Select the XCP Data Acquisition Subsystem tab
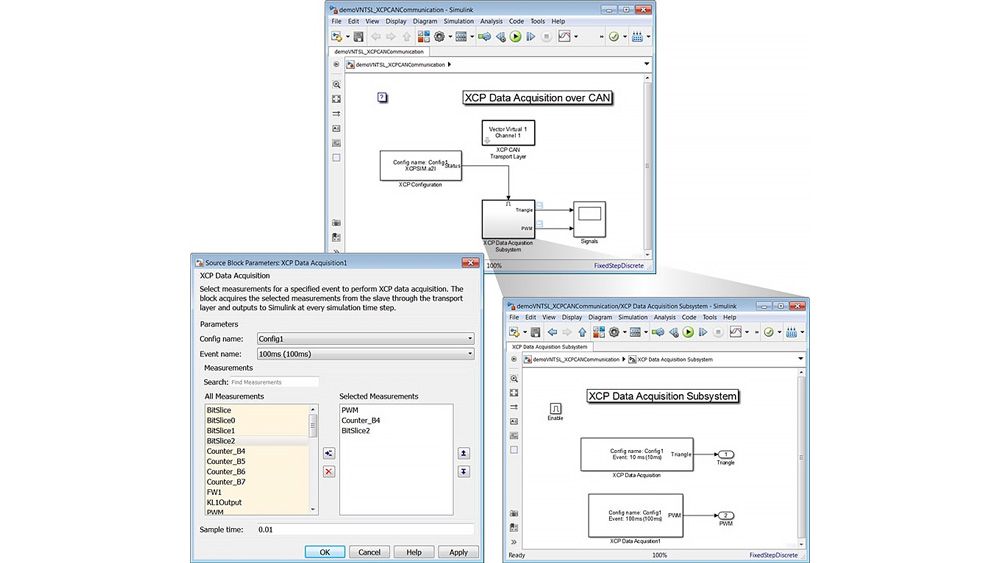The image size is (1000, 563). pyautogui.click(x=550, y=346)
